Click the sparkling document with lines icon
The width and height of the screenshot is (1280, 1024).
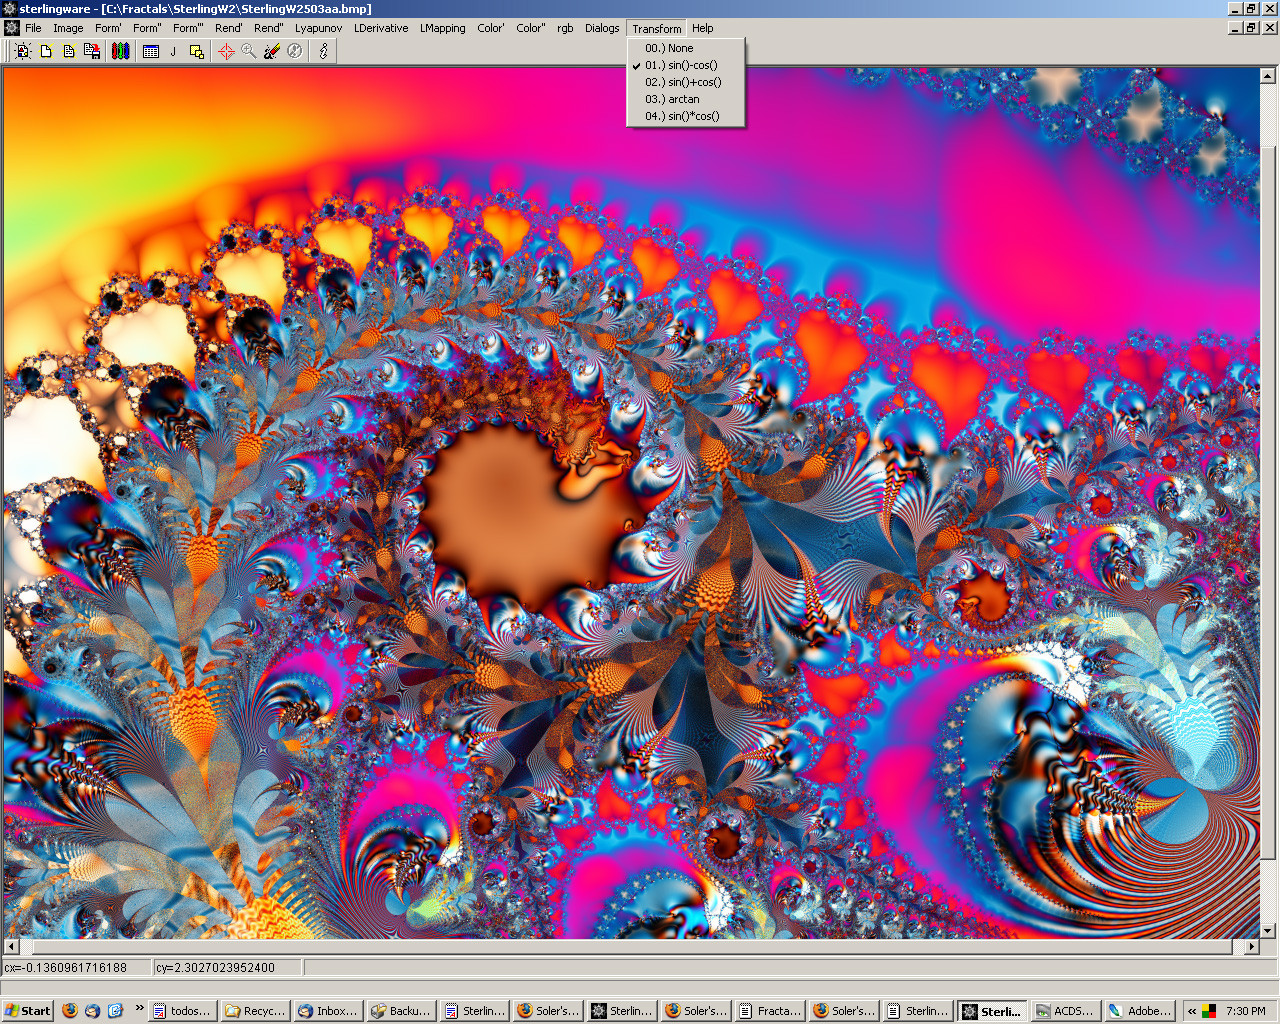click(69, 51)
